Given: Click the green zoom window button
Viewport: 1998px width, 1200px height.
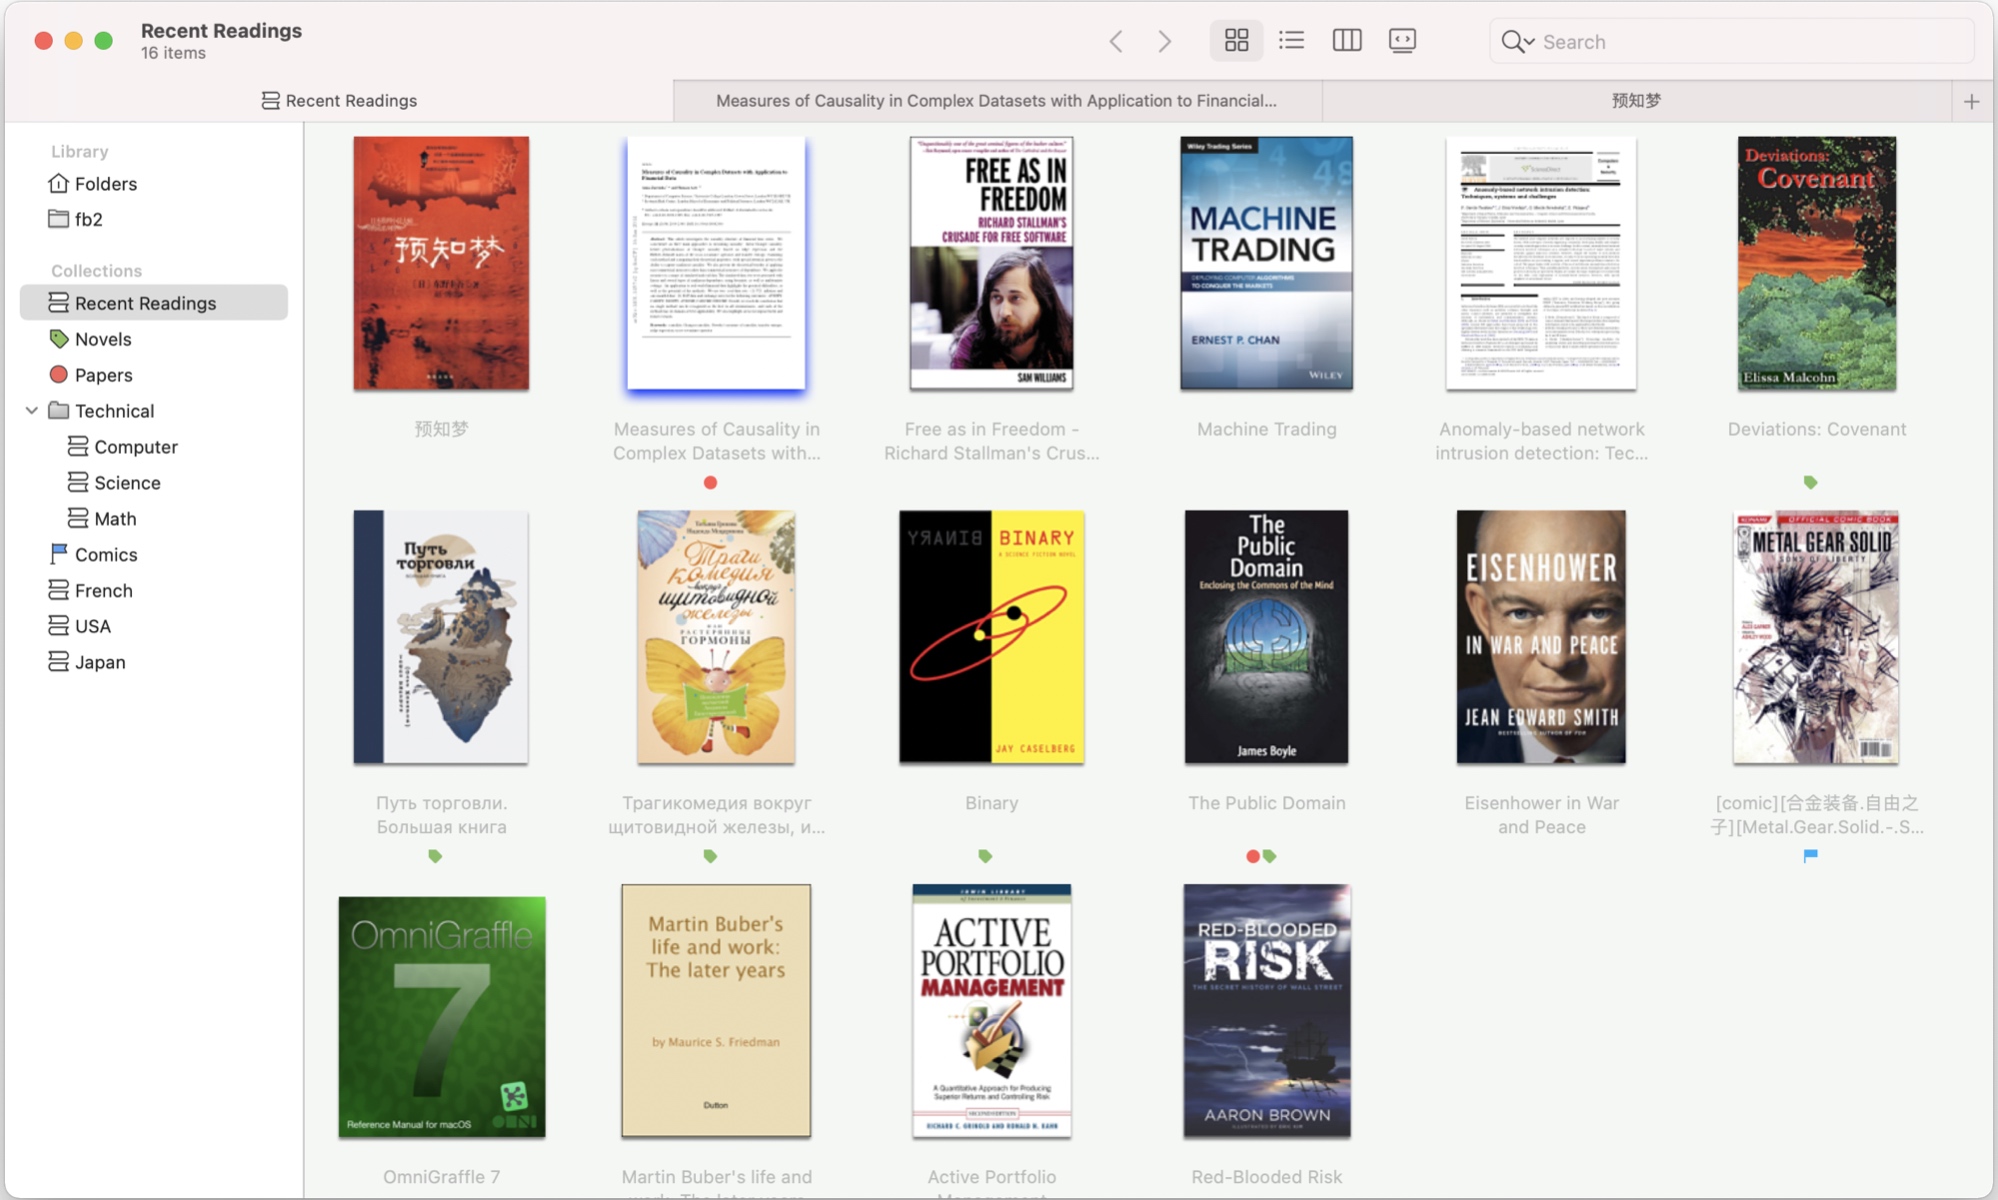Looking at the screenshot, I should tap(103, 41).
